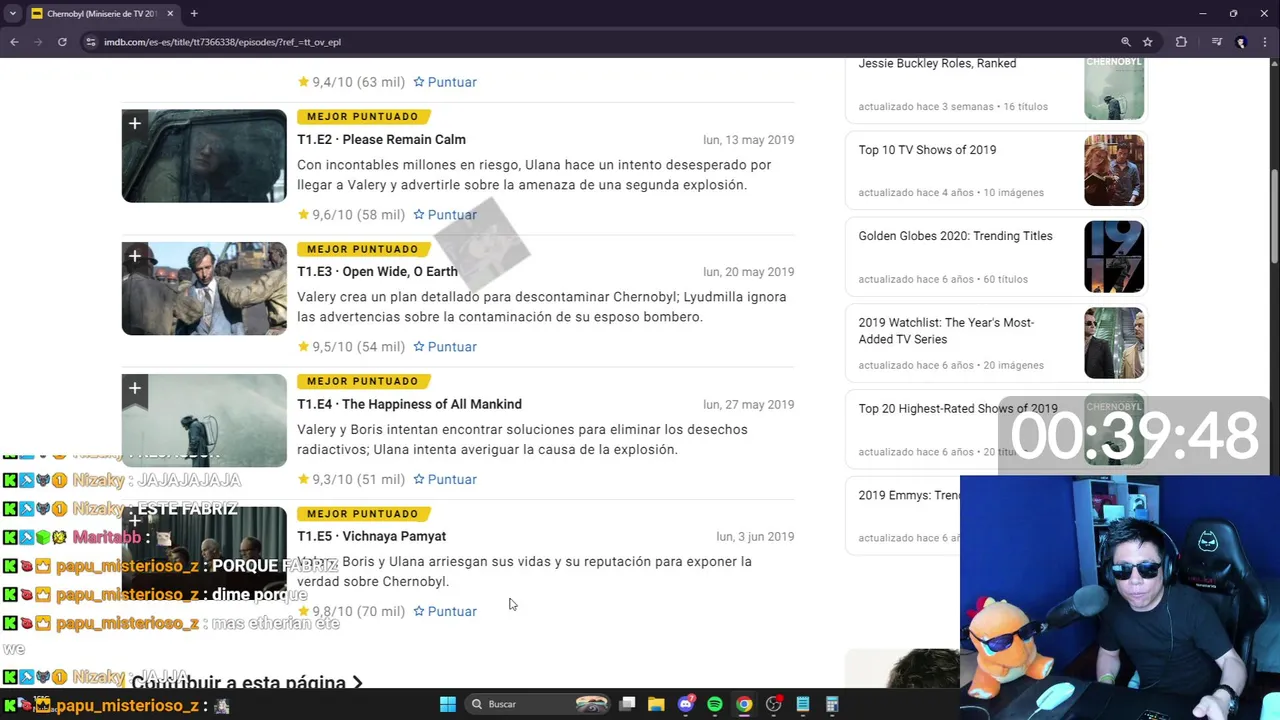Rate Vichnaya Pamyat with Puntuar
The height and width of the screenshot is (720, 1280).
[x=445, y=611]
